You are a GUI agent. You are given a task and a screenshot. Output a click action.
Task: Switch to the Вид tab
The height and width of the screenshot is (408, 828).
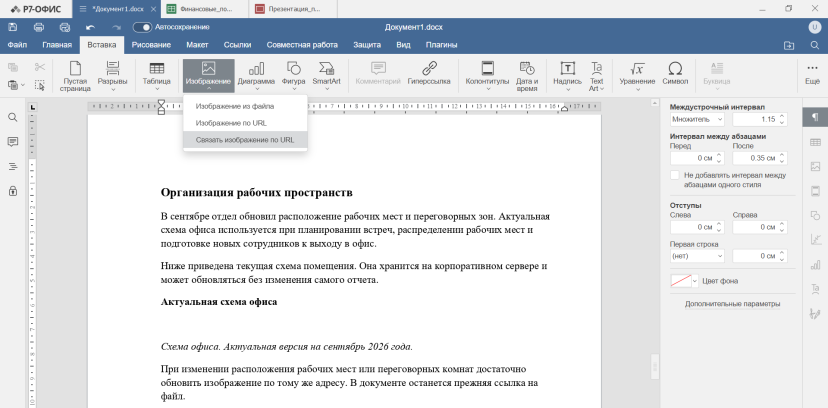pyautogui.click(x=403, y=45)
